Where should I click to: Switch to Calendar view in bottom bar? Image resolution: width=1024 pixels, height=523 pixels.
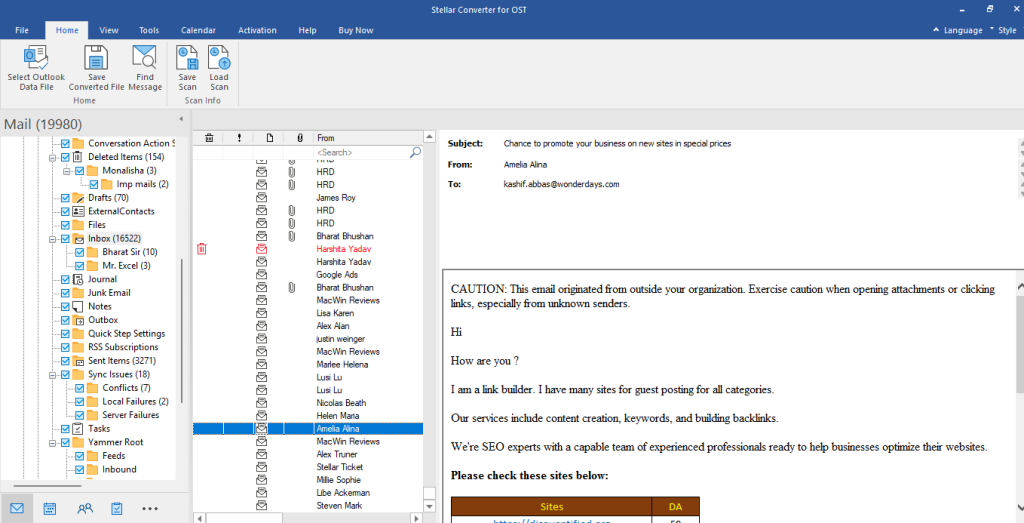[50, 508]
